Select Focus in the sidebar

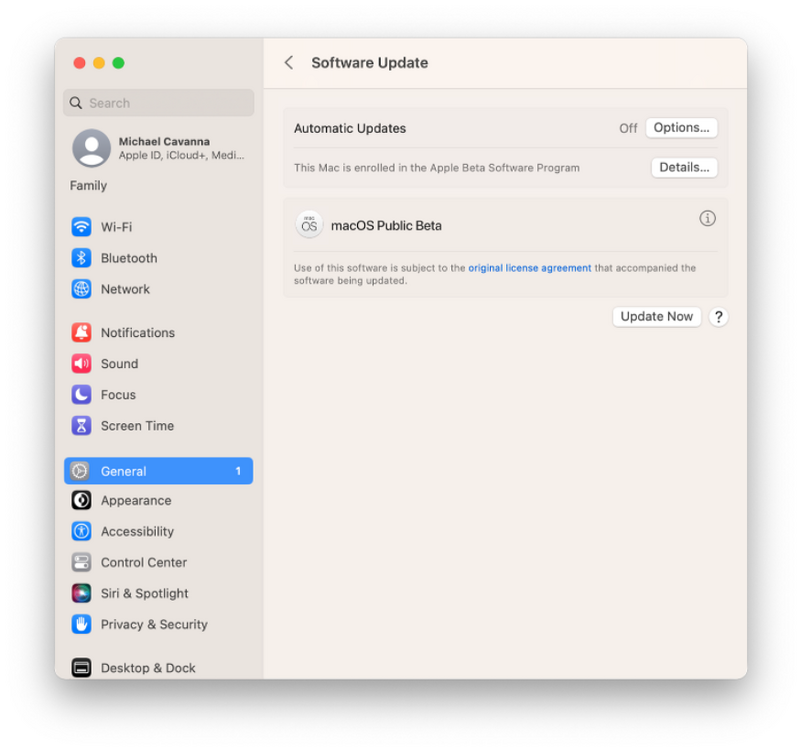(158, 395)
